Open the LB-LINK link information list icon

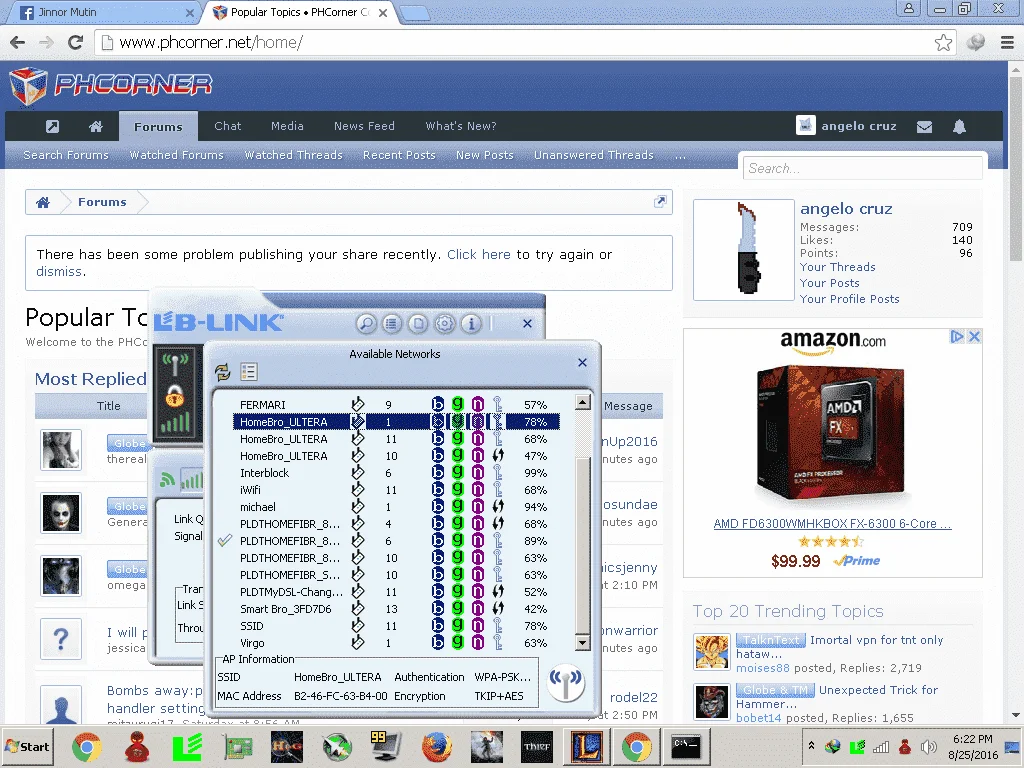(x=392, y=323)
